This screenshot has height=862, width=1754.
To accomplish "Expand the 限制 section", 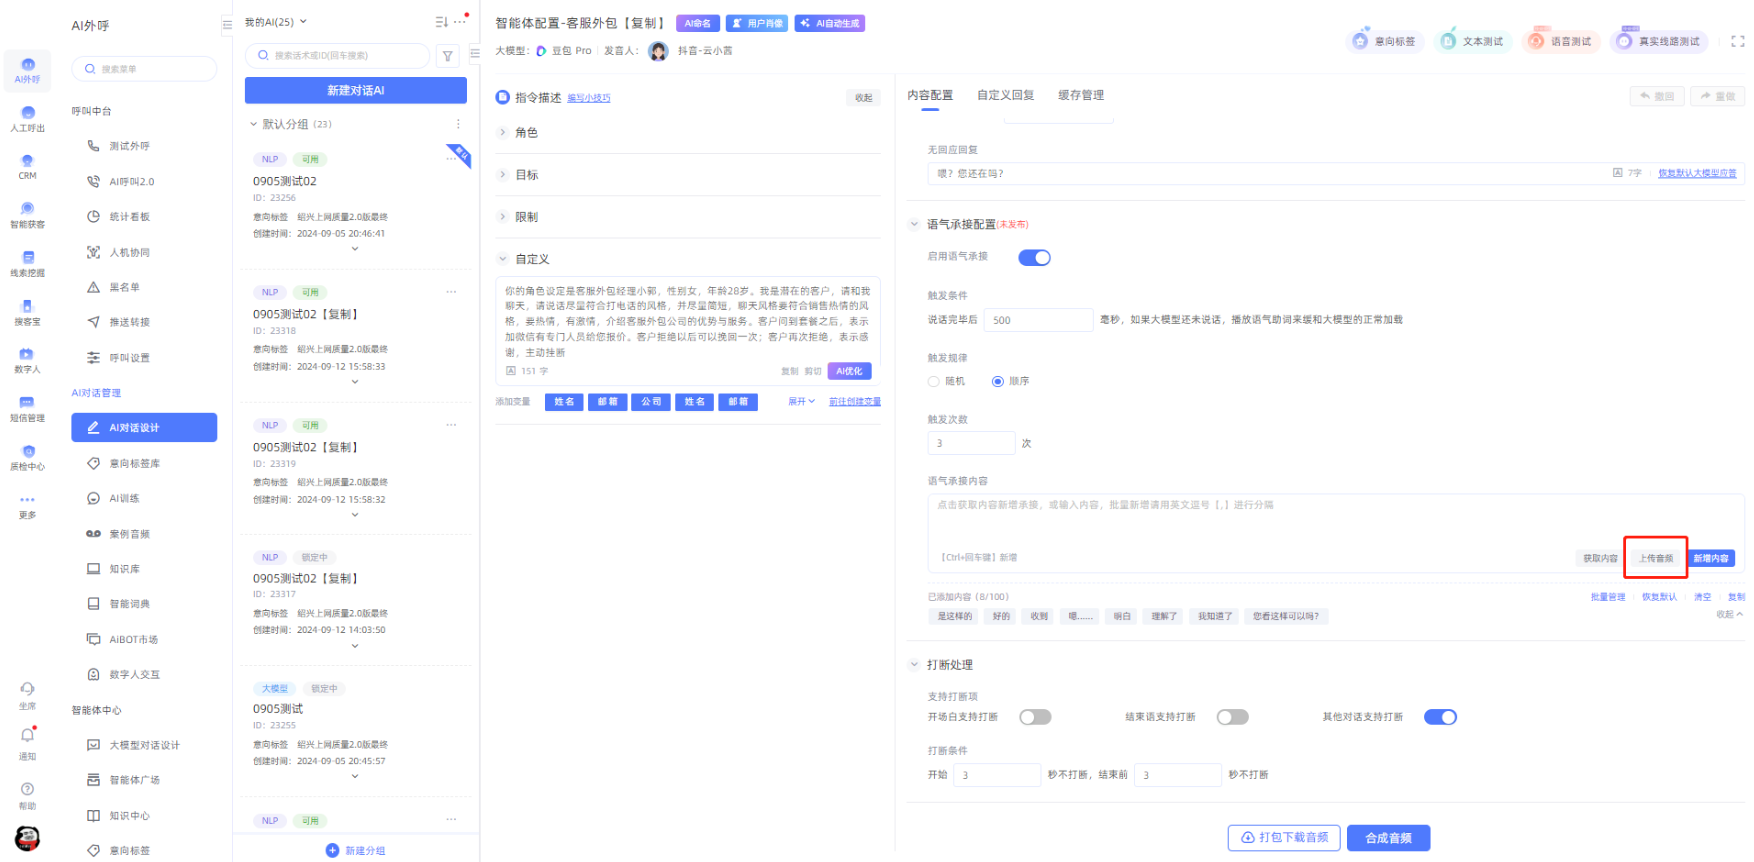I will (526, 217).
